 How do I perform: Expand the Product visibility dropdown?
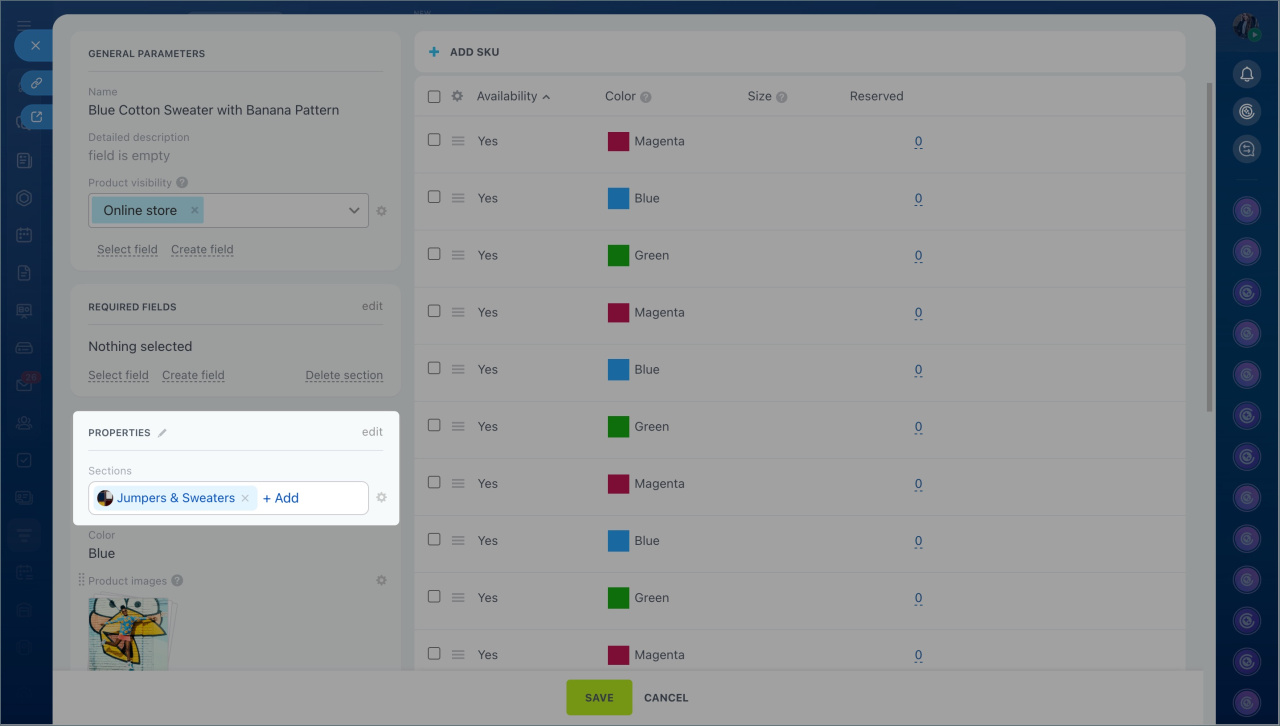tap(354, 211)
